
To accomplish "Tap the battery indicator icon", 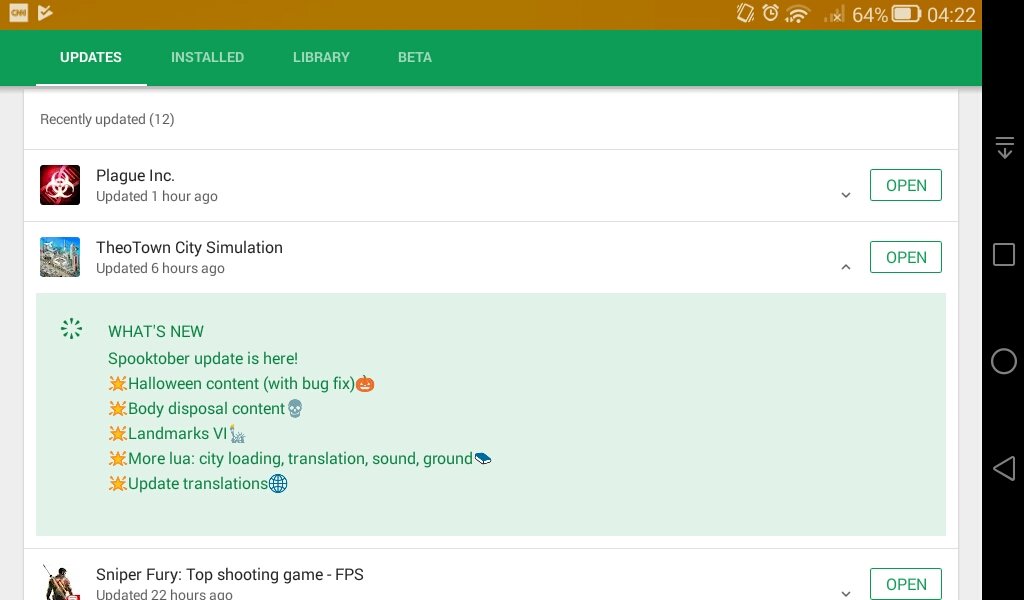I will point(906,14).
